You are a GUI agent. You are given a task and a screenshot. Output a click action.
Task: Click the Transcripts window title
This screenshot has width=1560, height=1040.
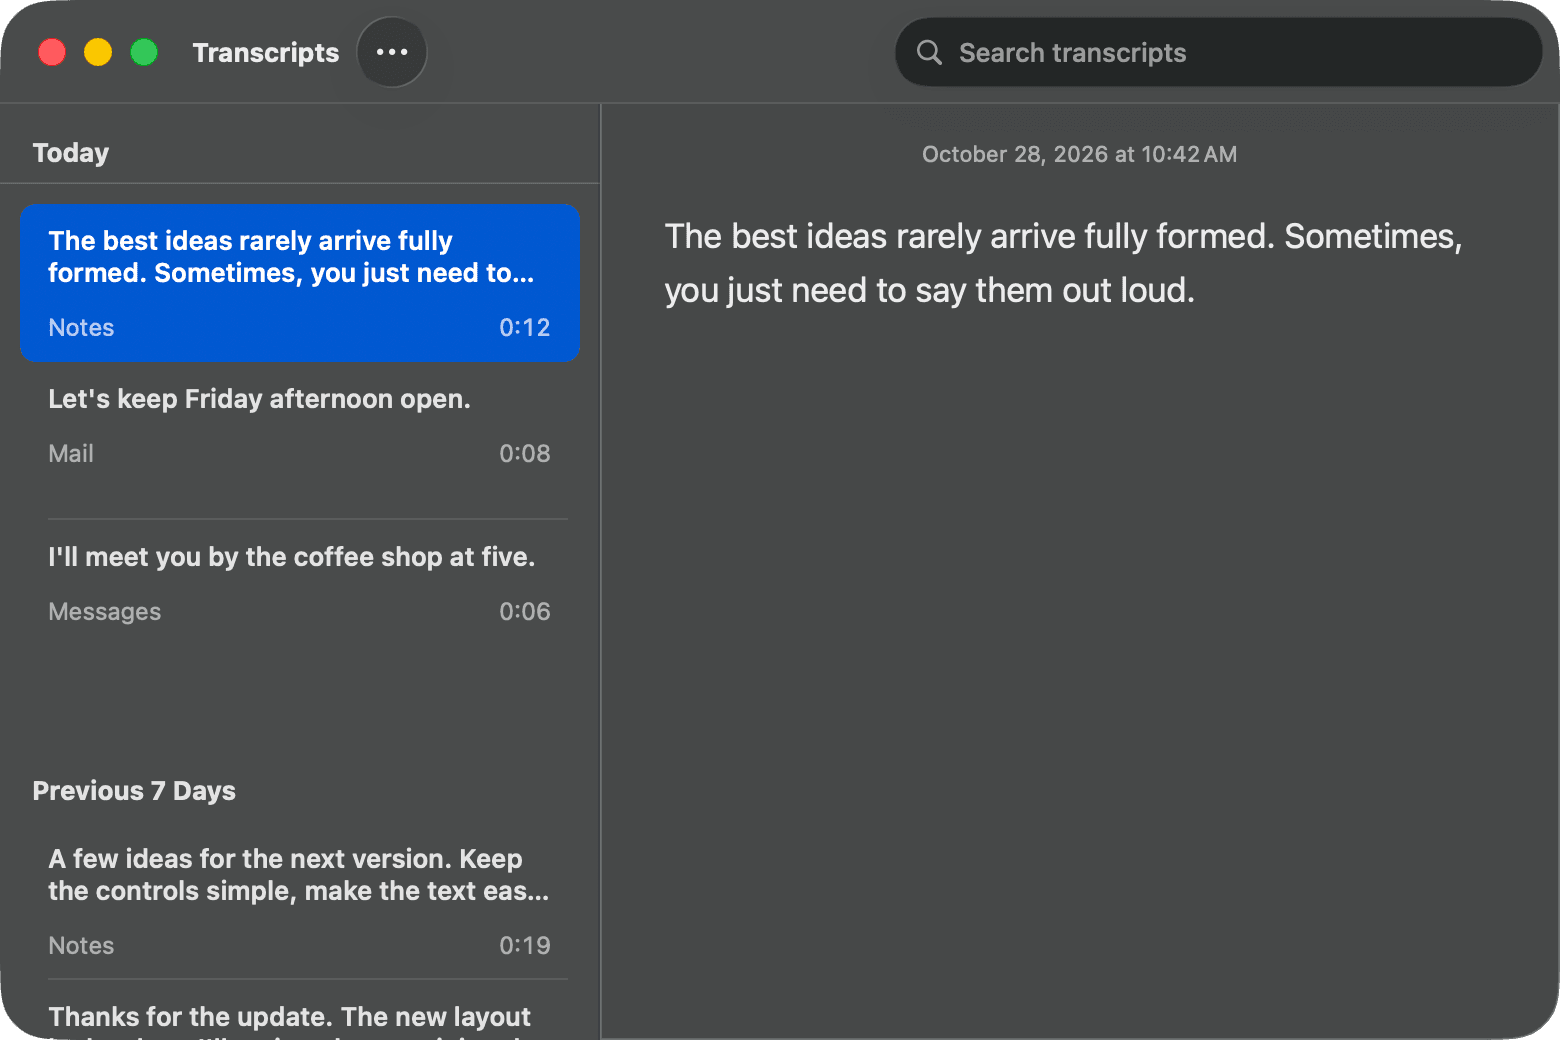(266, 52)
